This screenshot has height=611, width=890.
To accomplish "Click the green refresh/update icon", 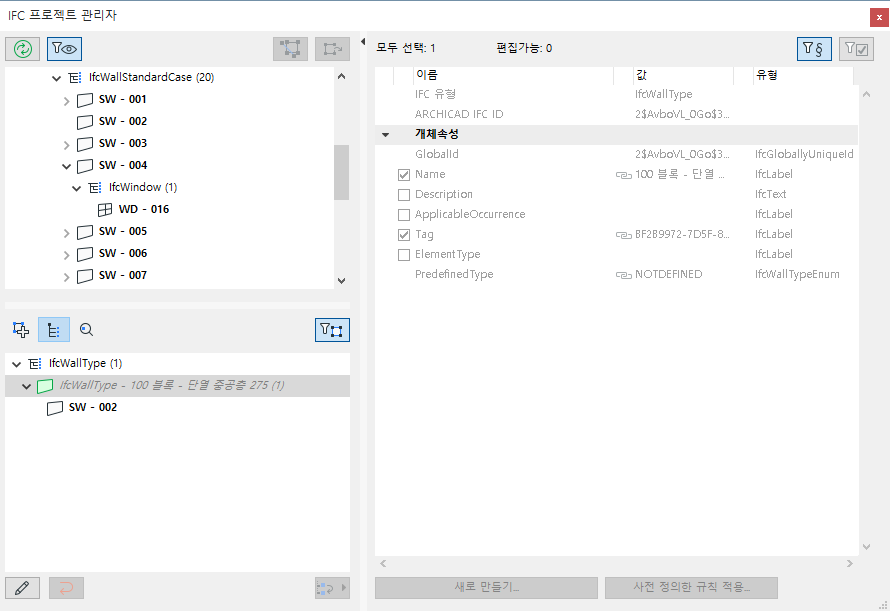I will (x=23, y=49).
